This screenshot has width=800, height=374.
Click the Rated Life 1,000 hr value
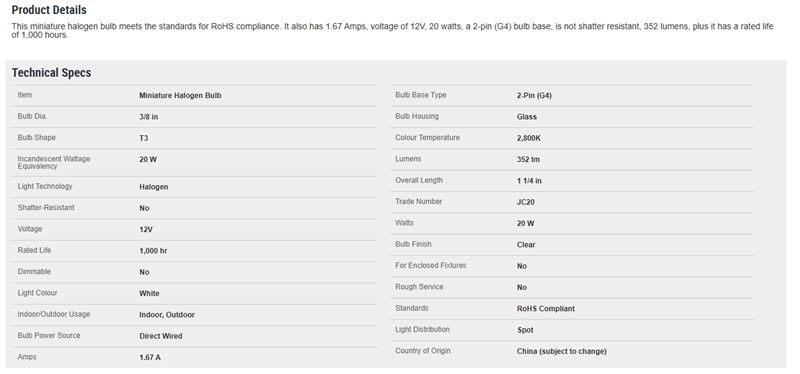click(153, 251)
